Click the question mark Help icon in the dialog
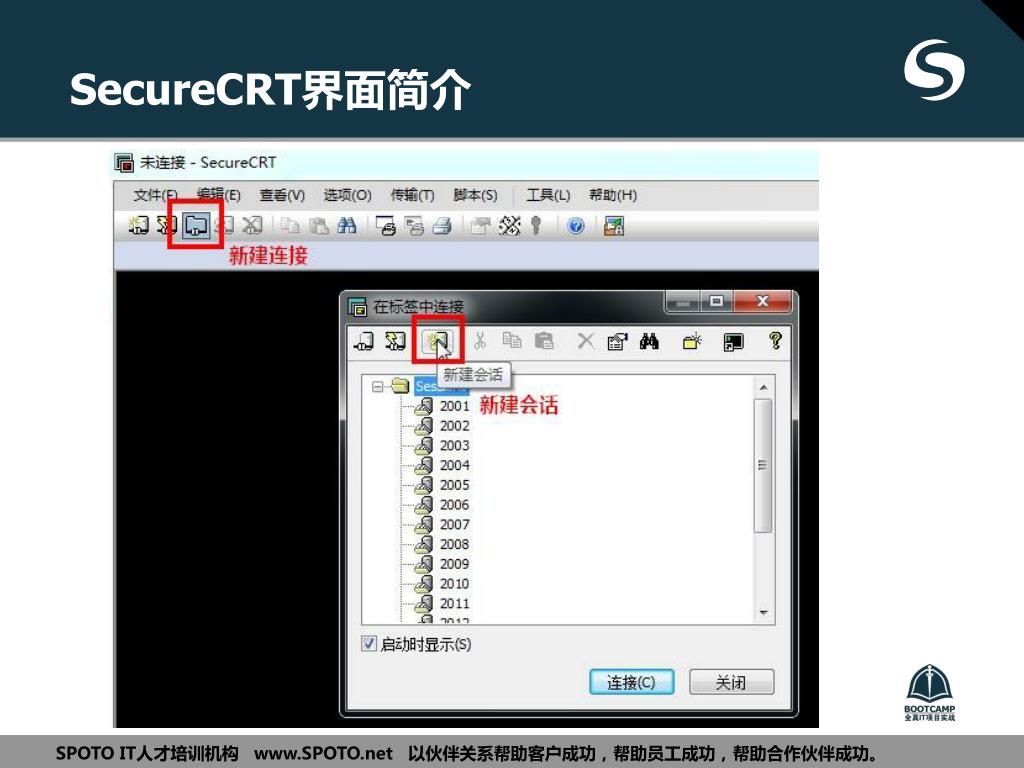The width and height of the screenshot is (1024, 768). pos(775,340)
